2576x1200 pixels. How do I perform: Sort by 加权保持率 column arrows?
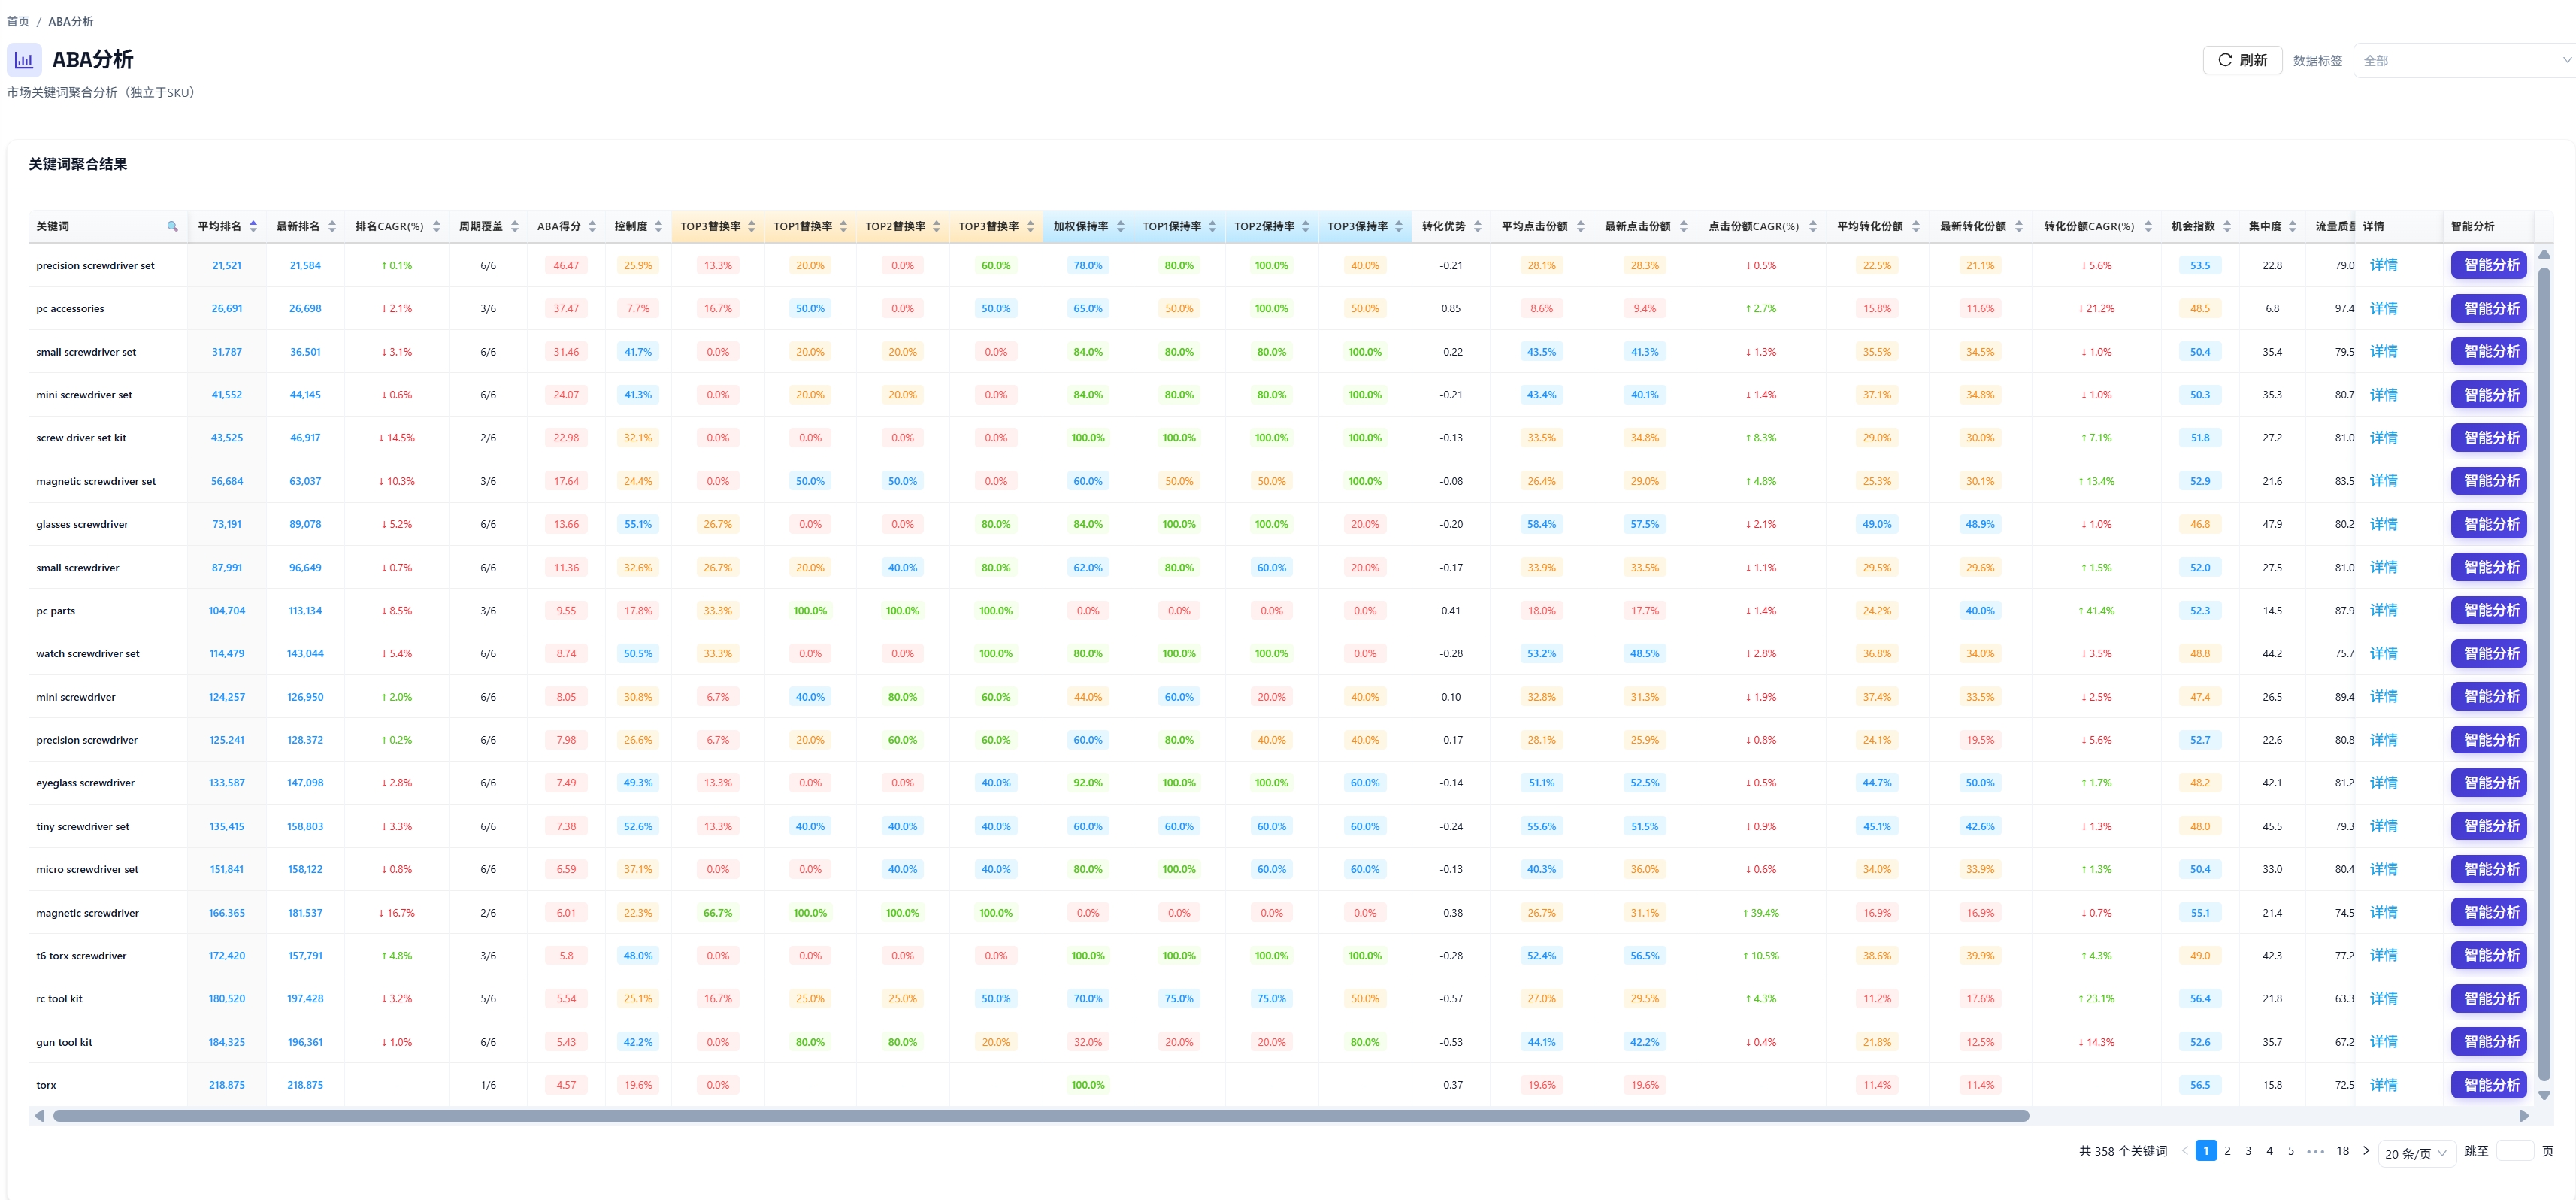click(1120, 226)
